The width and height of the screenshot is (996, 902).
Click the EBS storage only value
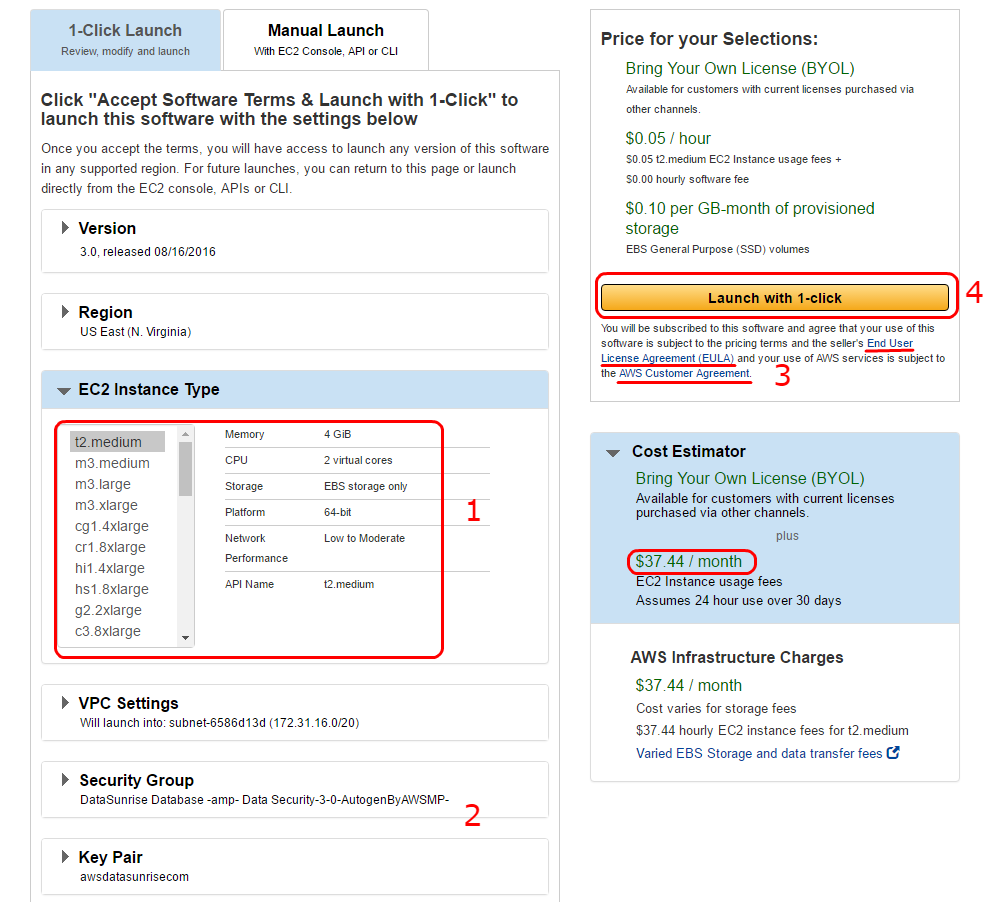365,487
